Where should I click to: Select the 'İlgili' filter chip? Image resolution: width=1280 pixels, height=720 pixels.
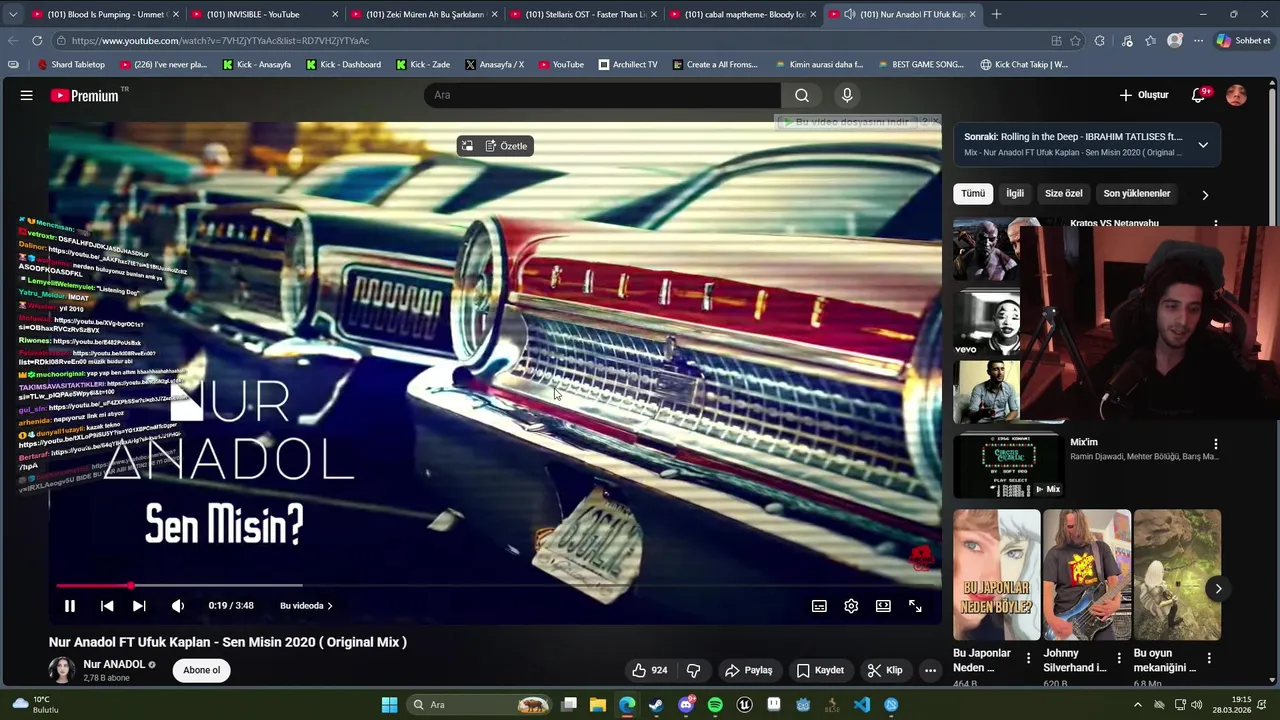[x=1015, y=193]
